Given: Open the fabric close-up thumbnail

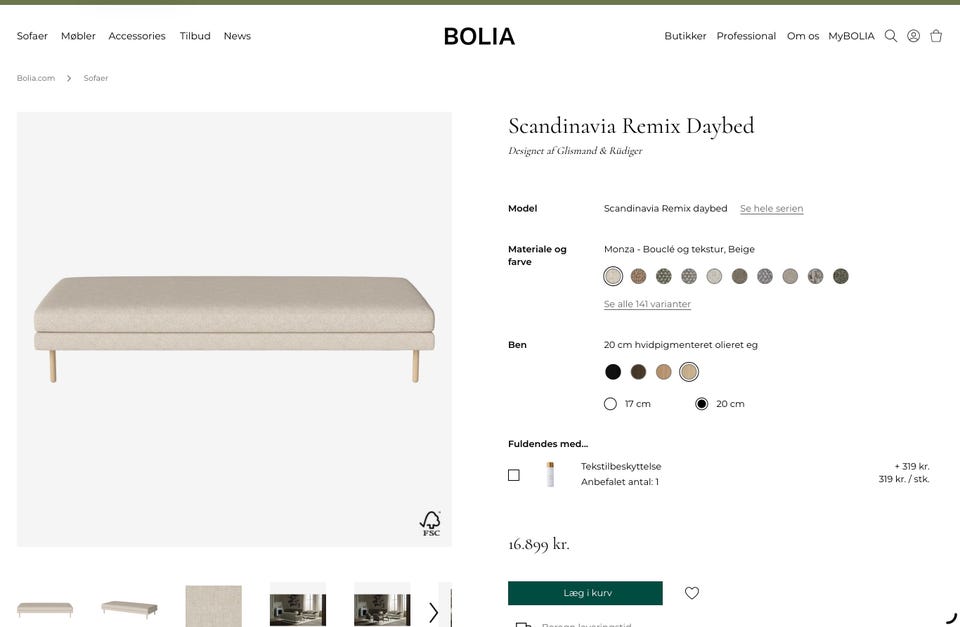Looking at the screenshot, I should click(213, 606).
